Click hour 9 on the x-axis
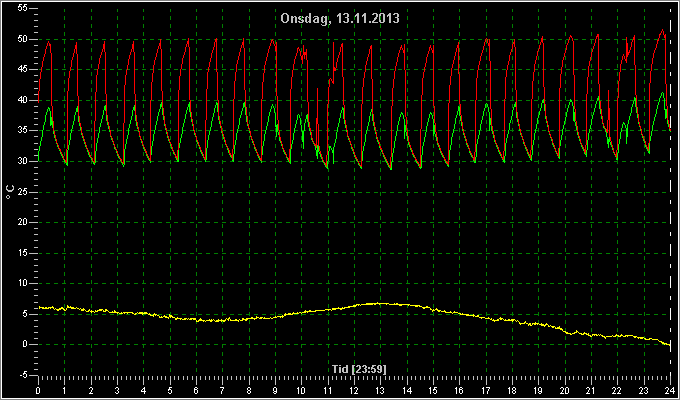 coord(275,390)
